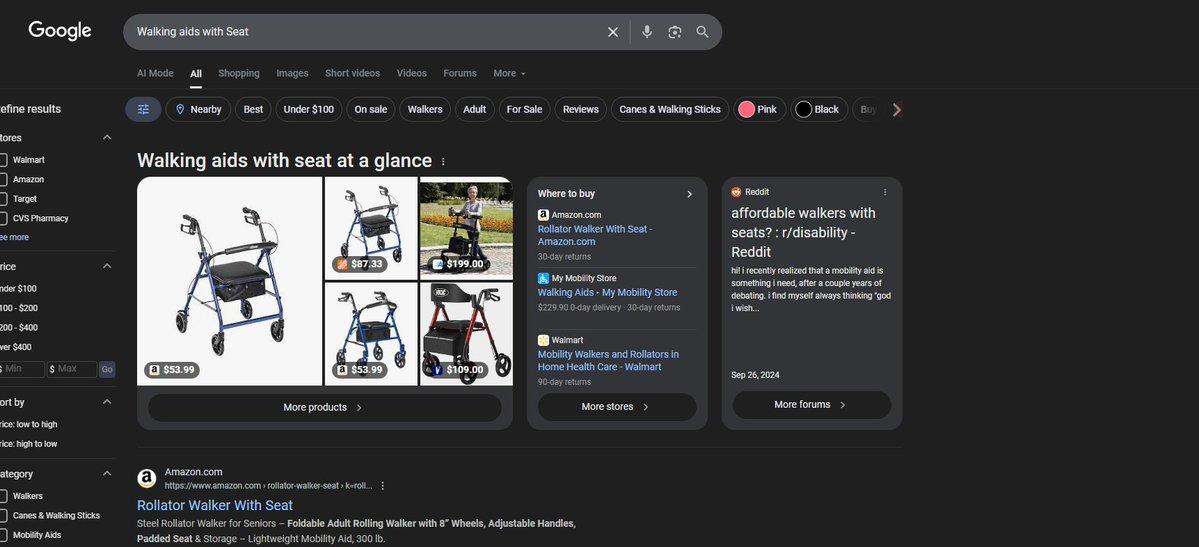Start voice search with microphone icon
The image size is (1199, 547).
tap(647, 32)
